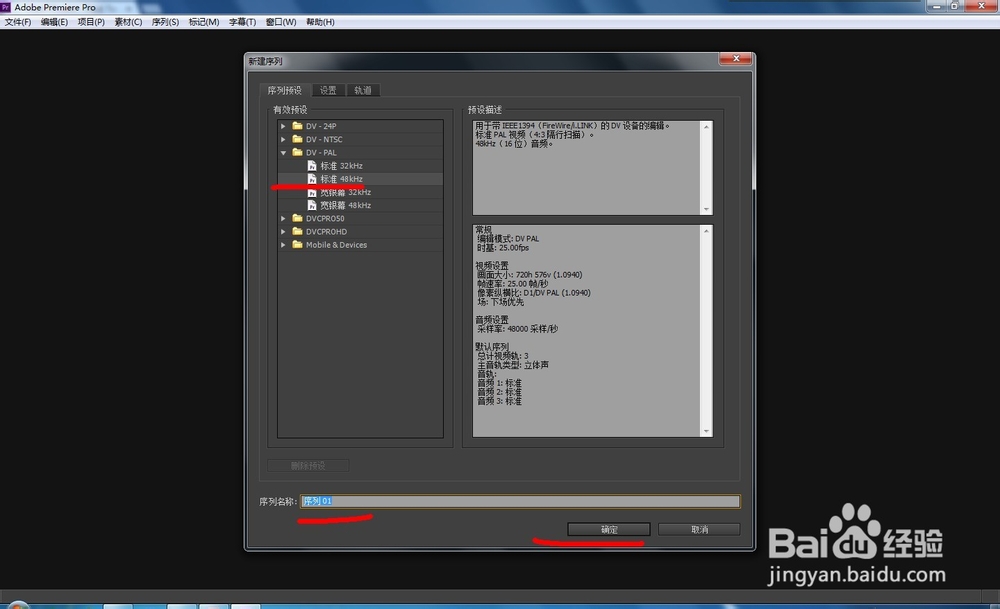Click the 宽银幕 48kHz preset file icon
1000x609 pixels.
(312, 205)
